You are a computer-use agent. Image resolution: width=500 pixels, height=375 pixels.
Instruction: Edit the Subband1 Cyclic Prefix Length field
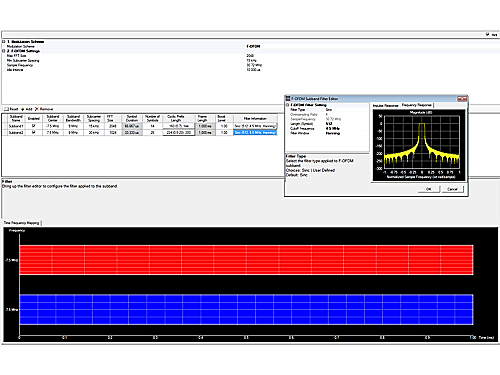[x=179, y=126]
